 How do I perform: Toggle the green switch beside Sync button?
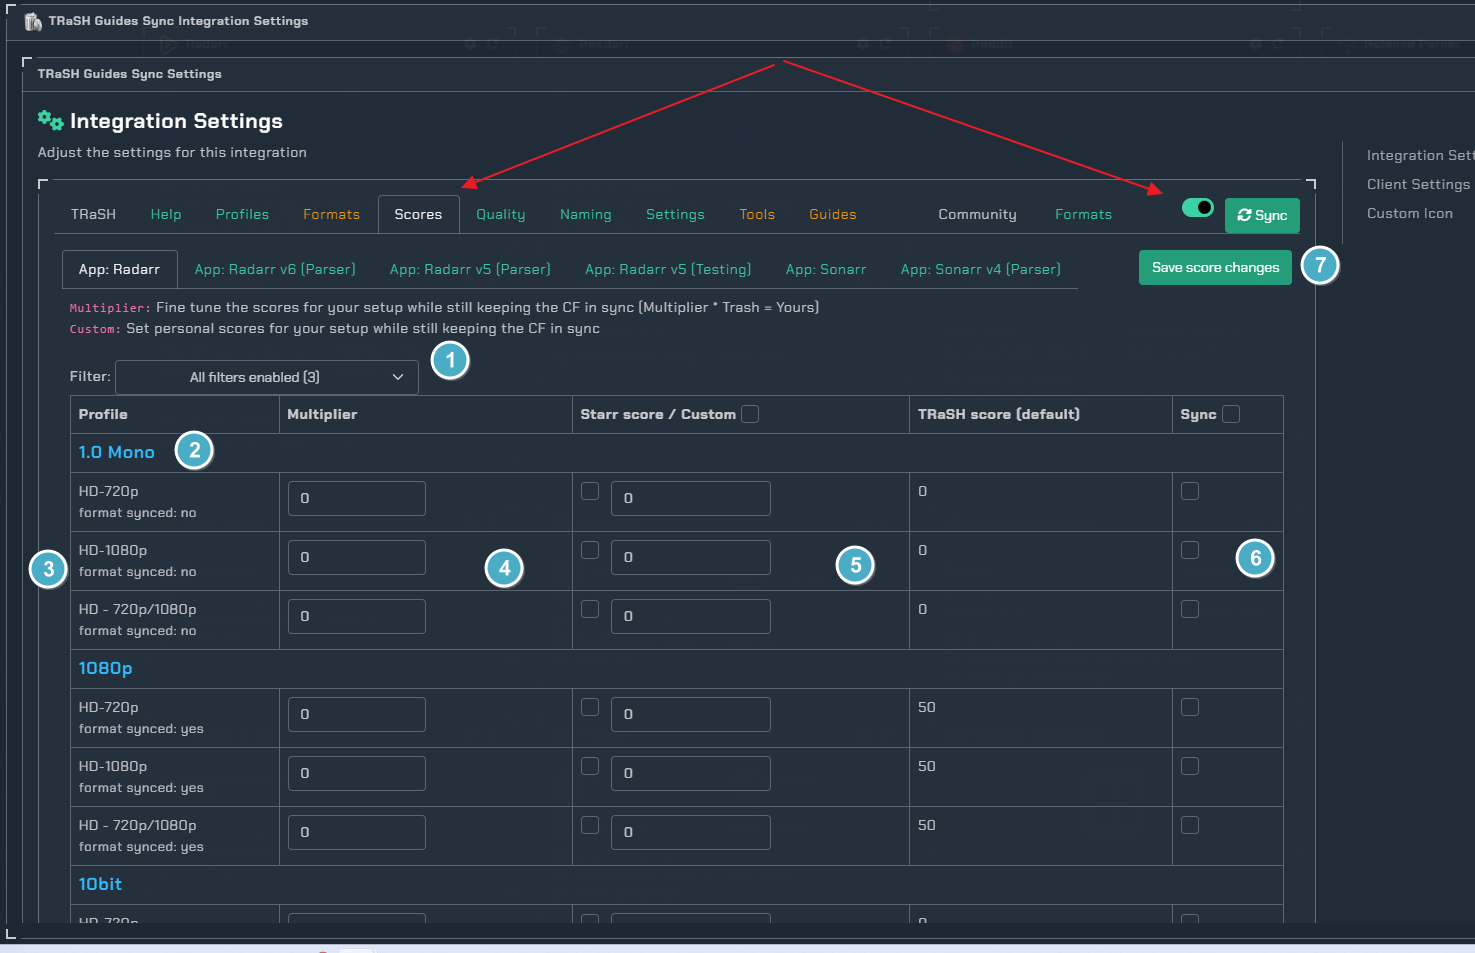click(x=1197, y=208)
